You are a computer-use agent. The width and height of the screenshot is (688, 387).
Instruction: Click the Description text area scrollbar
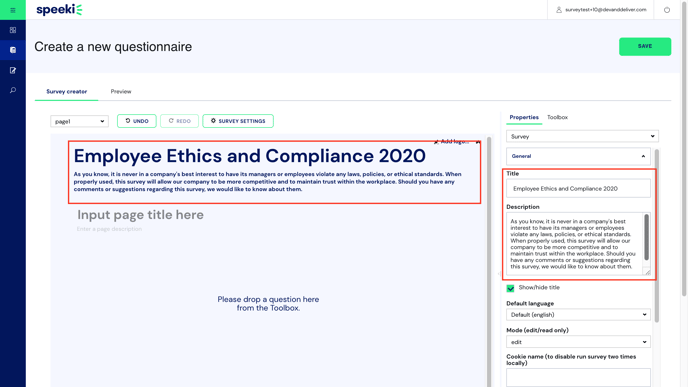pos(646,237)
